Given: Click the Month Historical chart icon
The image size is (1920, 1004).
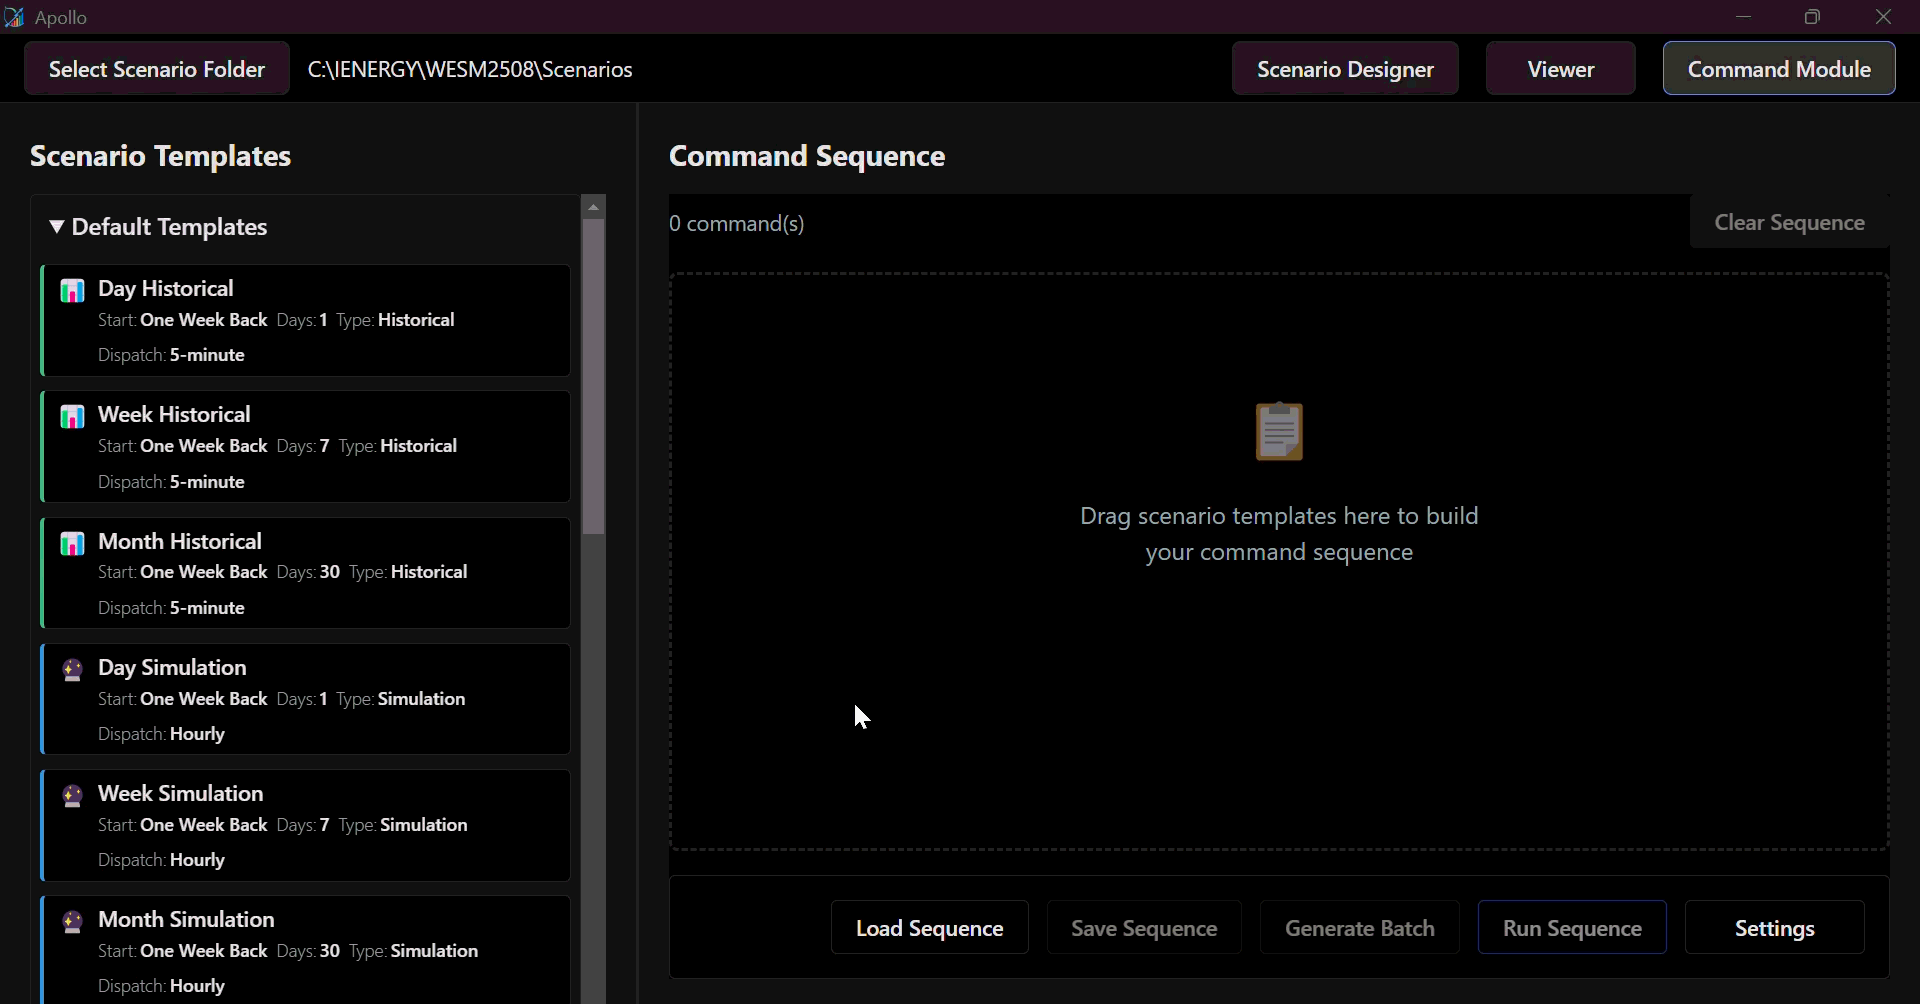Looking at the screenshot, I should pos(72,544).
